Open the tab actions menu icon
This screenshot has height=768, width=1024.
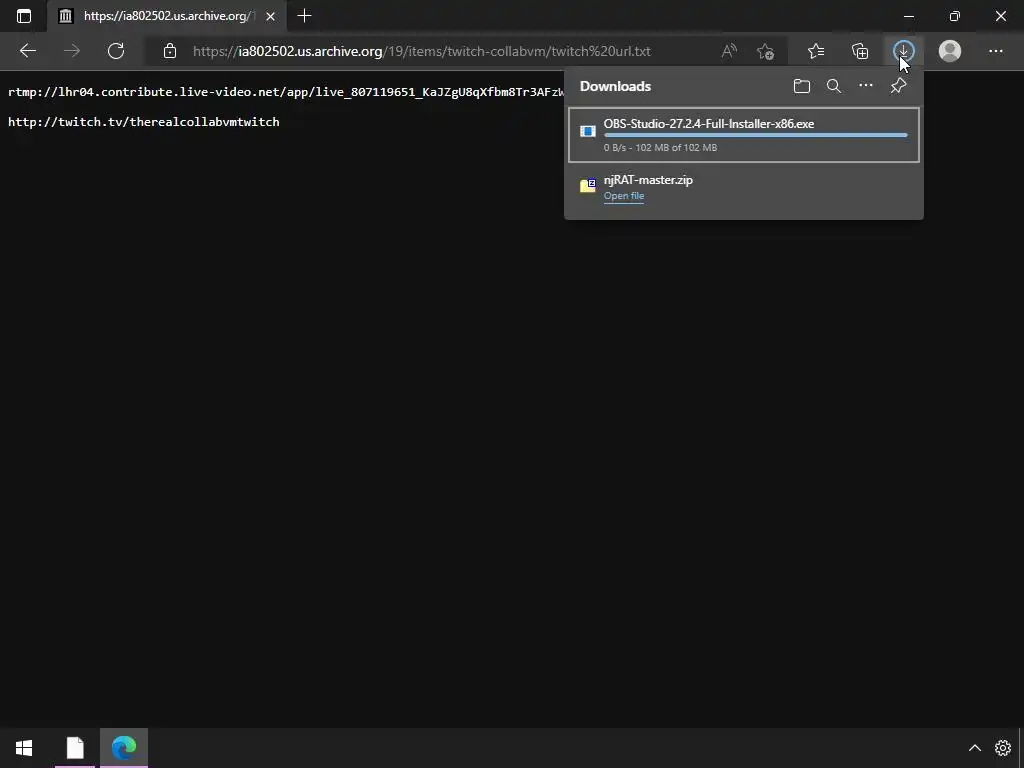click(24, 16)
